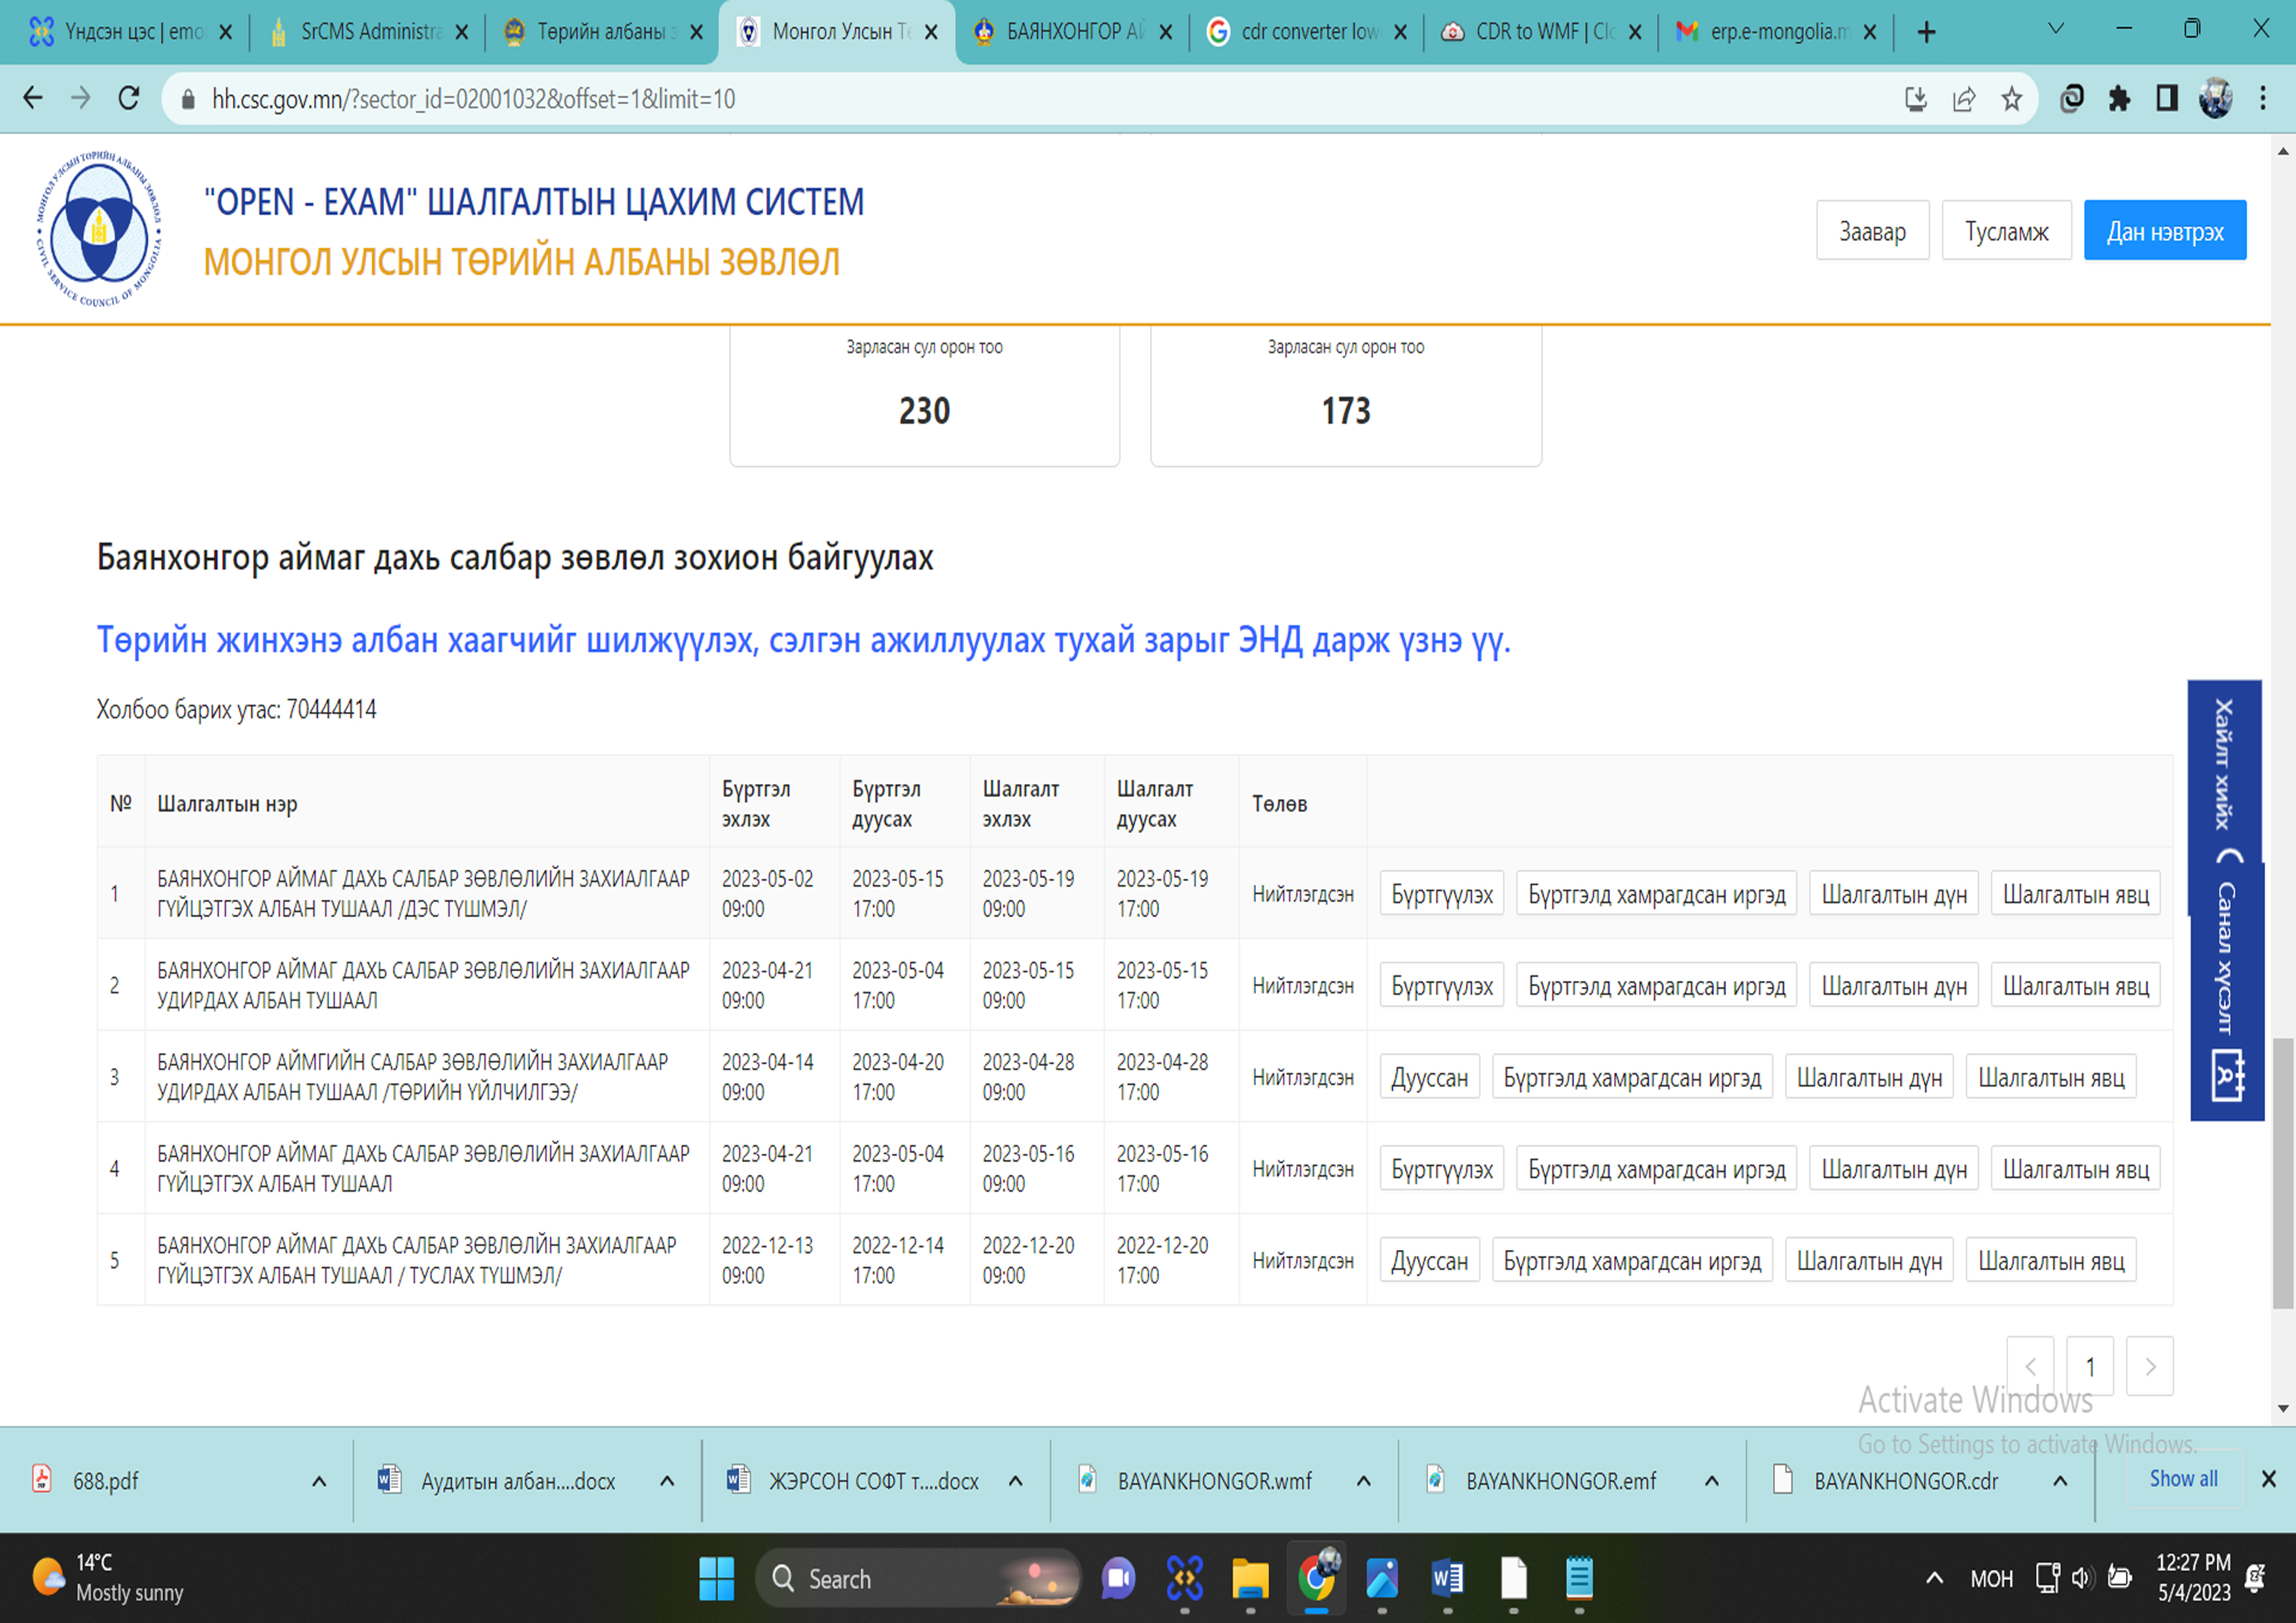The height and width of the screenshot is (1623, 2296).
Task: Click Show all downloads
Action: 2183,1479
